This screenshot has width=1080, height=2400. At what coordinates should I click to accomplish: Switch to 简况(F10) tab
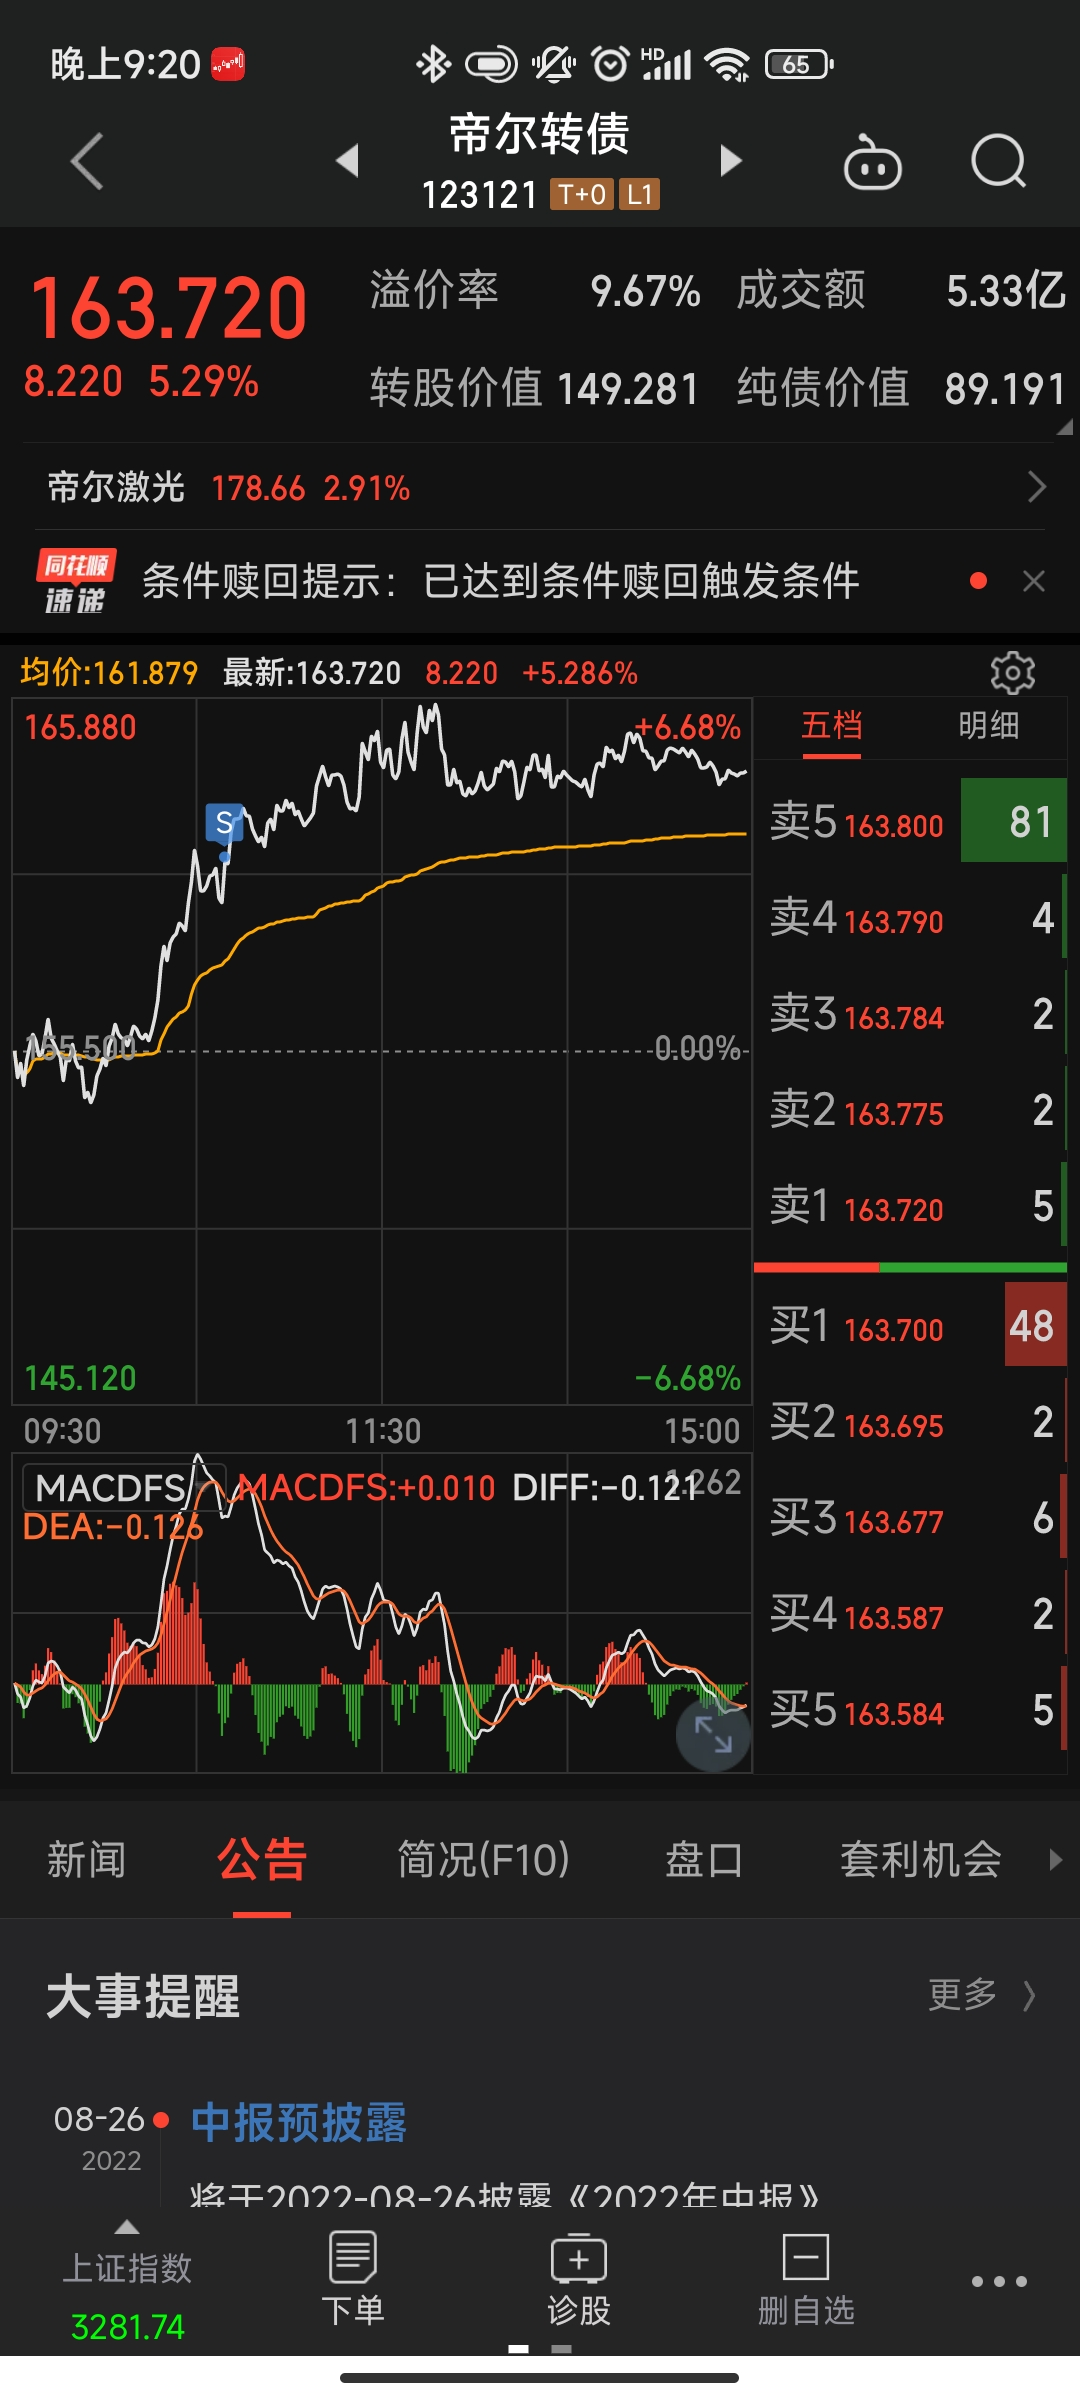coord(483,1860)
